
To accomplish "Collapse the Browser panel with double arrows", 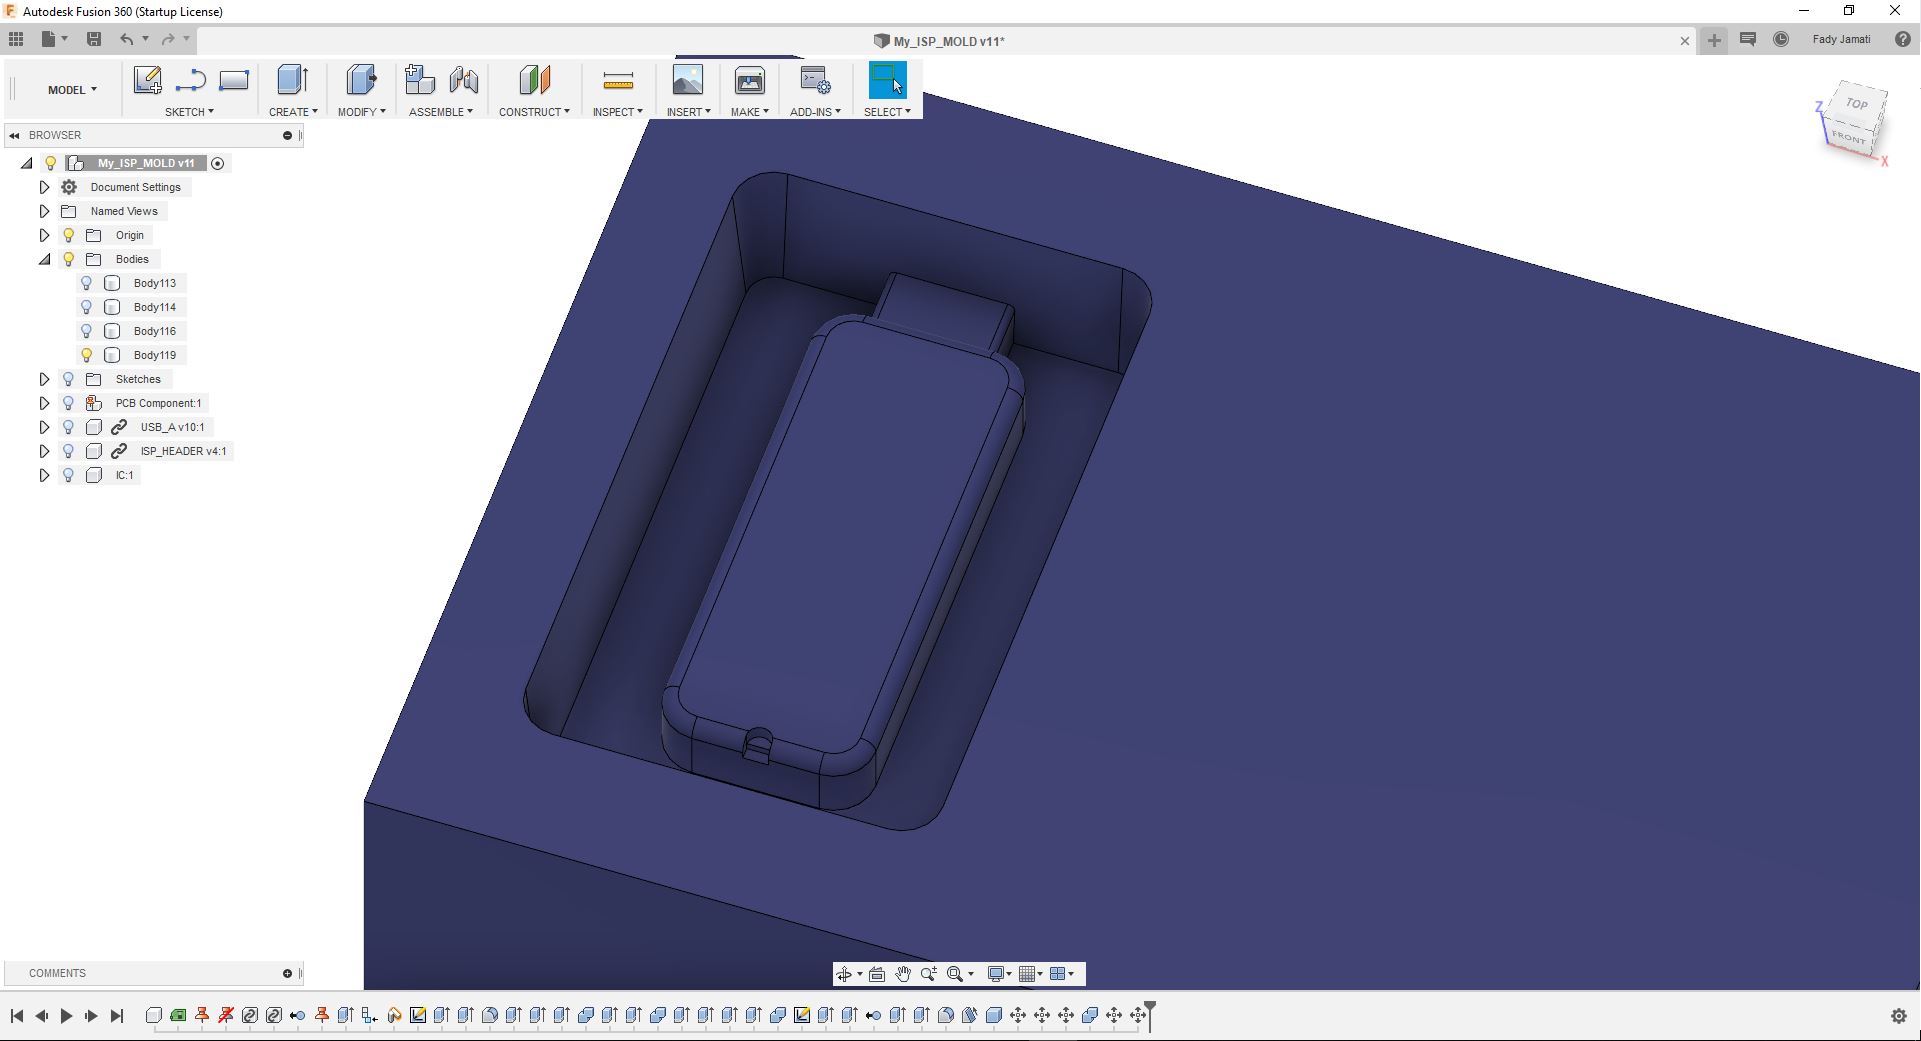I will point(14,135).
